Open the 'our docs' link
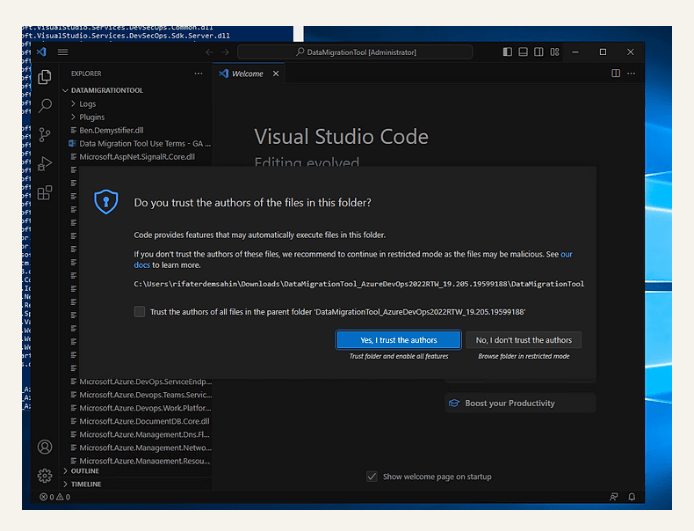 (566, 254)
